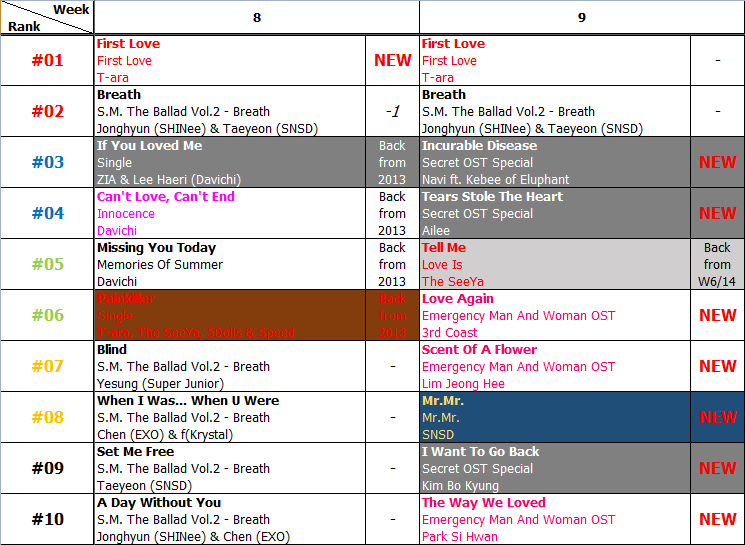The height and width of the screenshot is (545, 745).
Task: Select rank cell #09
Action: point(47,468)
